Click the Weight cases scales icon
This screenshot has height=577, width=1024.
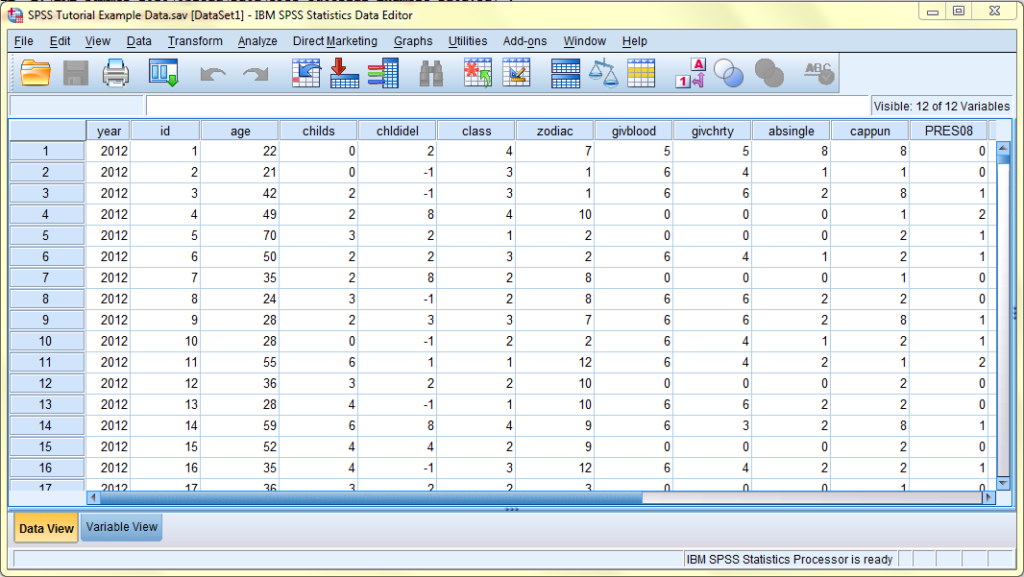pos(603,73)
